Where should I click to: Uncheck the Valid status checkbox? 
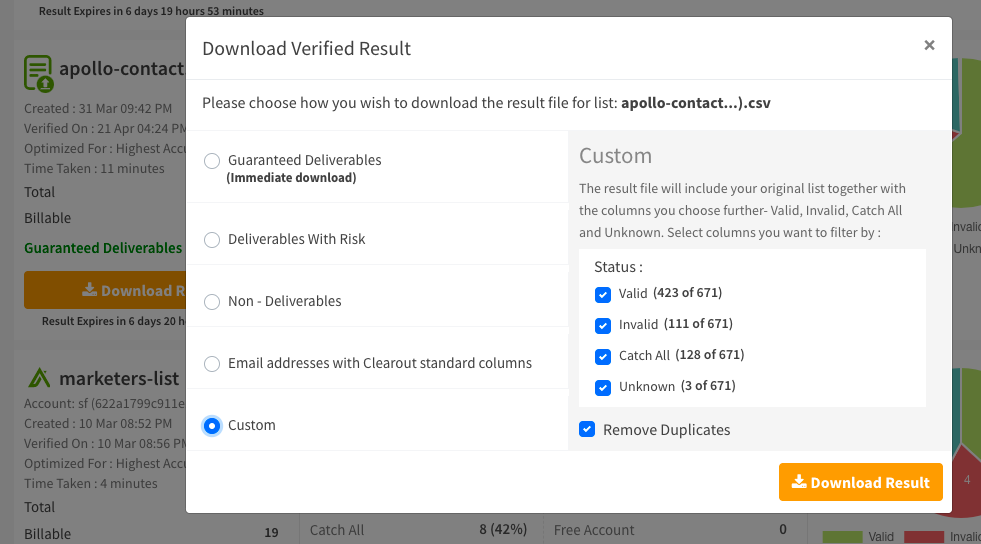[602, 295]
